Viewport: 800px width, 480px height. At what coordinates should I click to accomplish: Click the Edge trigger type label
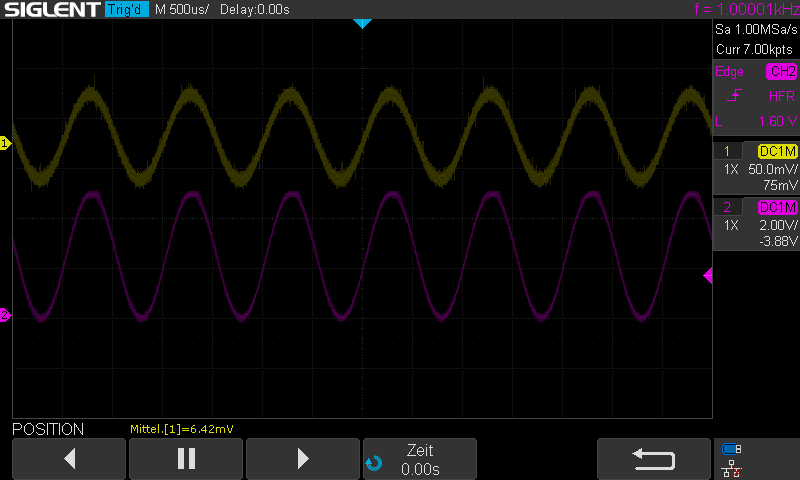(729, 71)
